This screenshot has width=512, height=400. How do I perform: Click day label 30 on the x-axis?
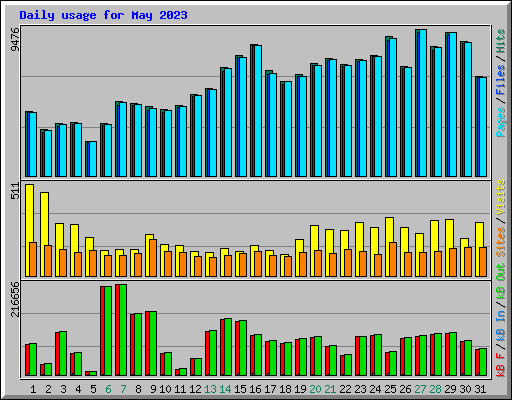click(465, 389)
